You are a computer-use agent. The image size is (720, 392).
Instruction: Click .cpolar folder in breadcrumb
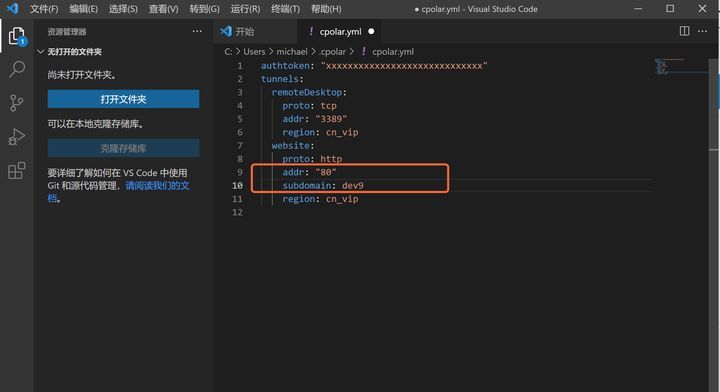pyautogui.click(x=332, y=51)
